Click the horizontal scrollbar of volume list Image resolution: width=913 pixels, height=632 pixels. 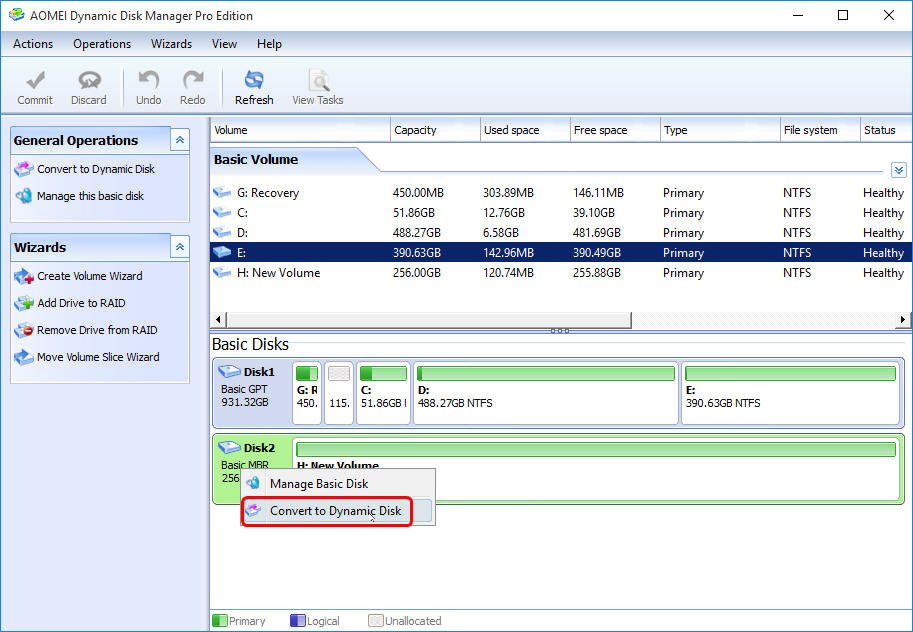click(x=430, y=320)
